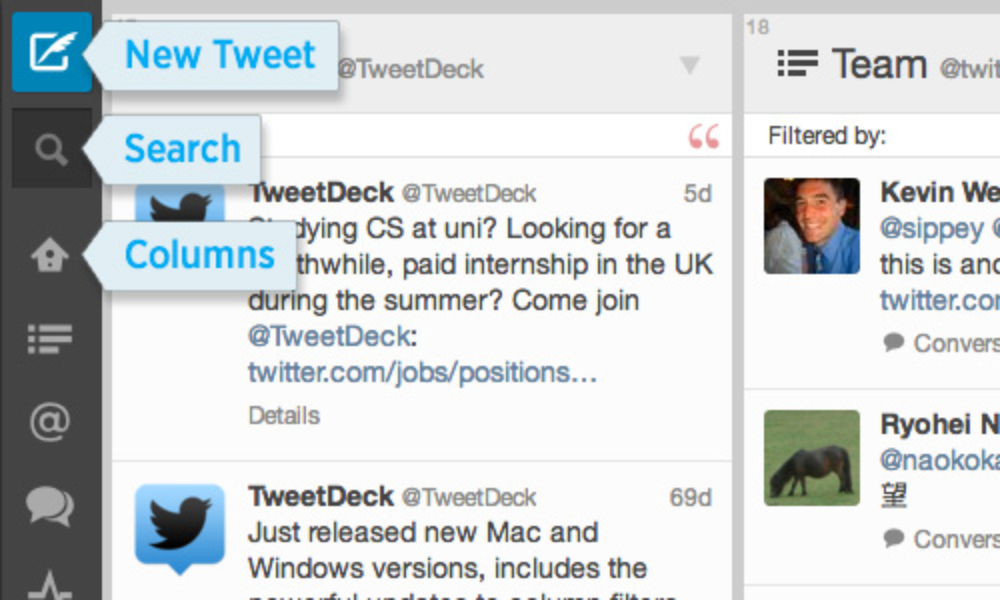Click Kevin's profile photo thumbnail
1000x600 pixels.
(811, 225)
